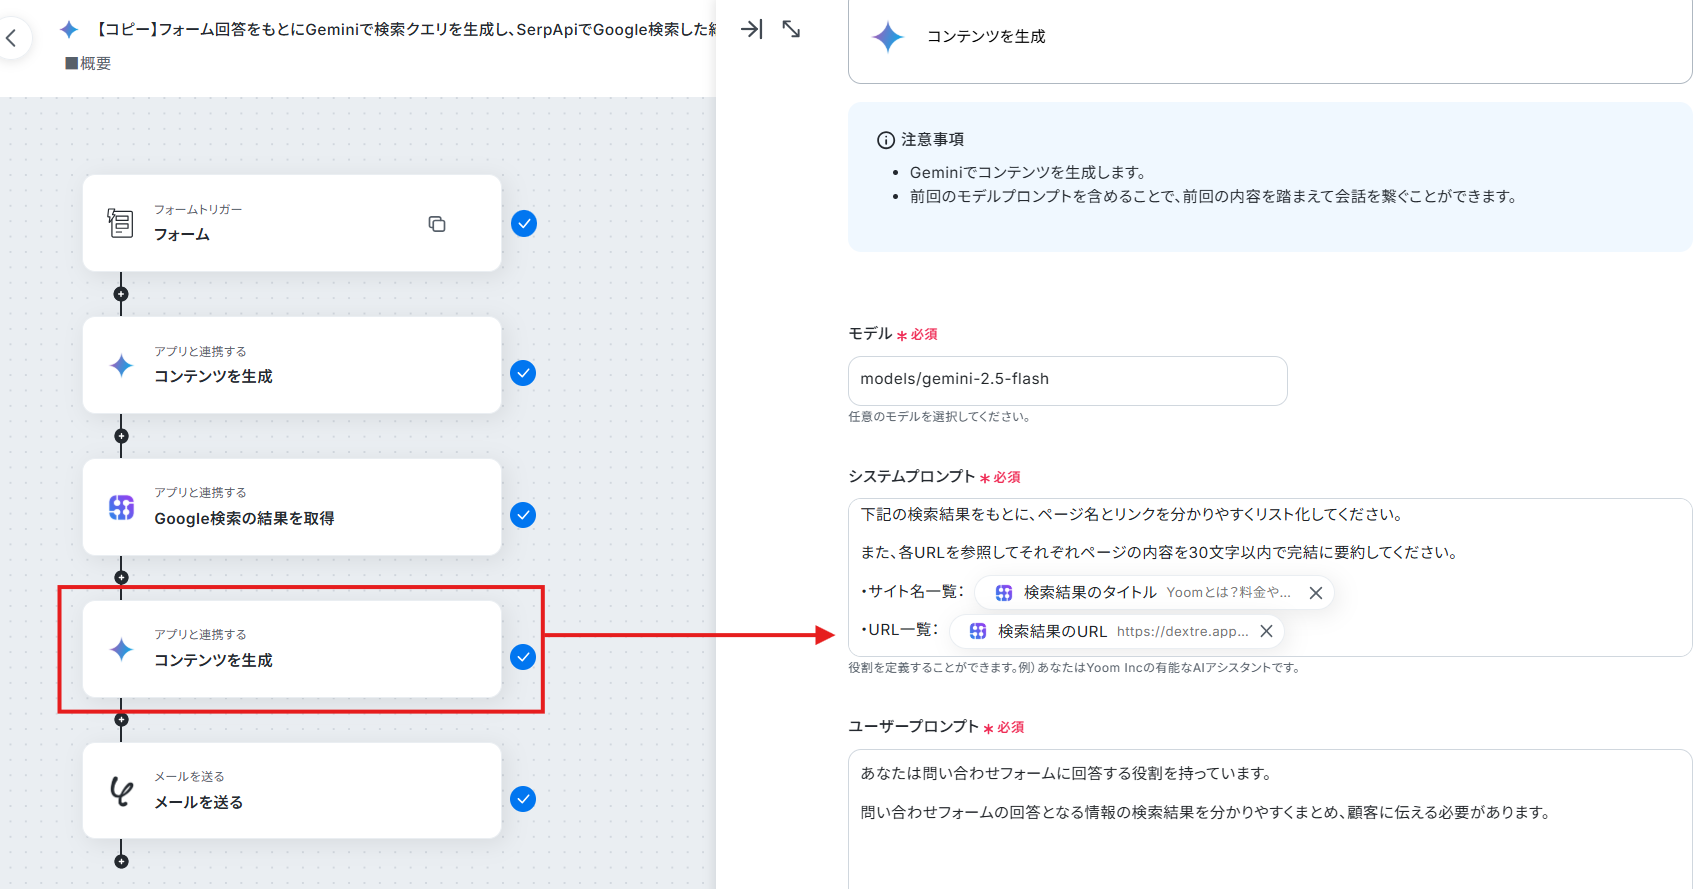Expand the panel with the diagonal arrows icon
The height and width of the screenshot is (889, 1705).
pyautogui.click(x=791, y=29)
